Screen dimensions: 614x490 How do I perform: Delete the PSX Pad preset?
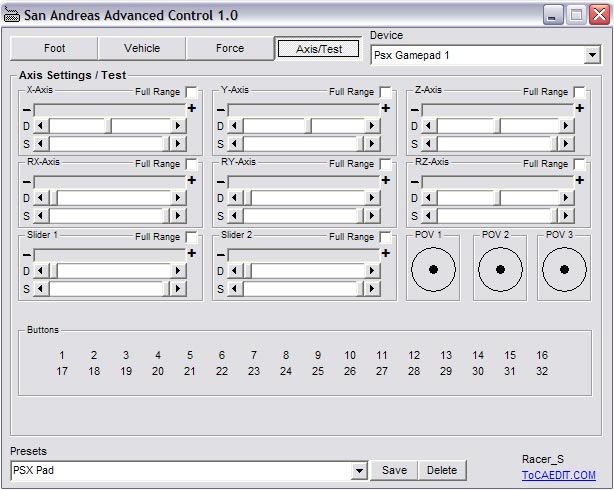coord(442,470)
